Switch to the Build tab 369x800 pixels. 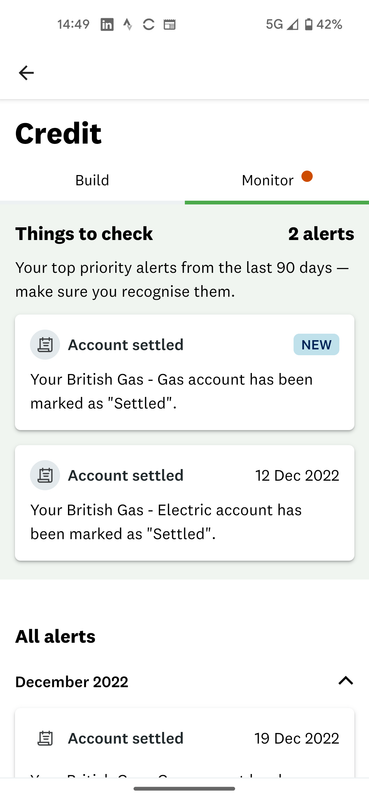pos(92,180)
